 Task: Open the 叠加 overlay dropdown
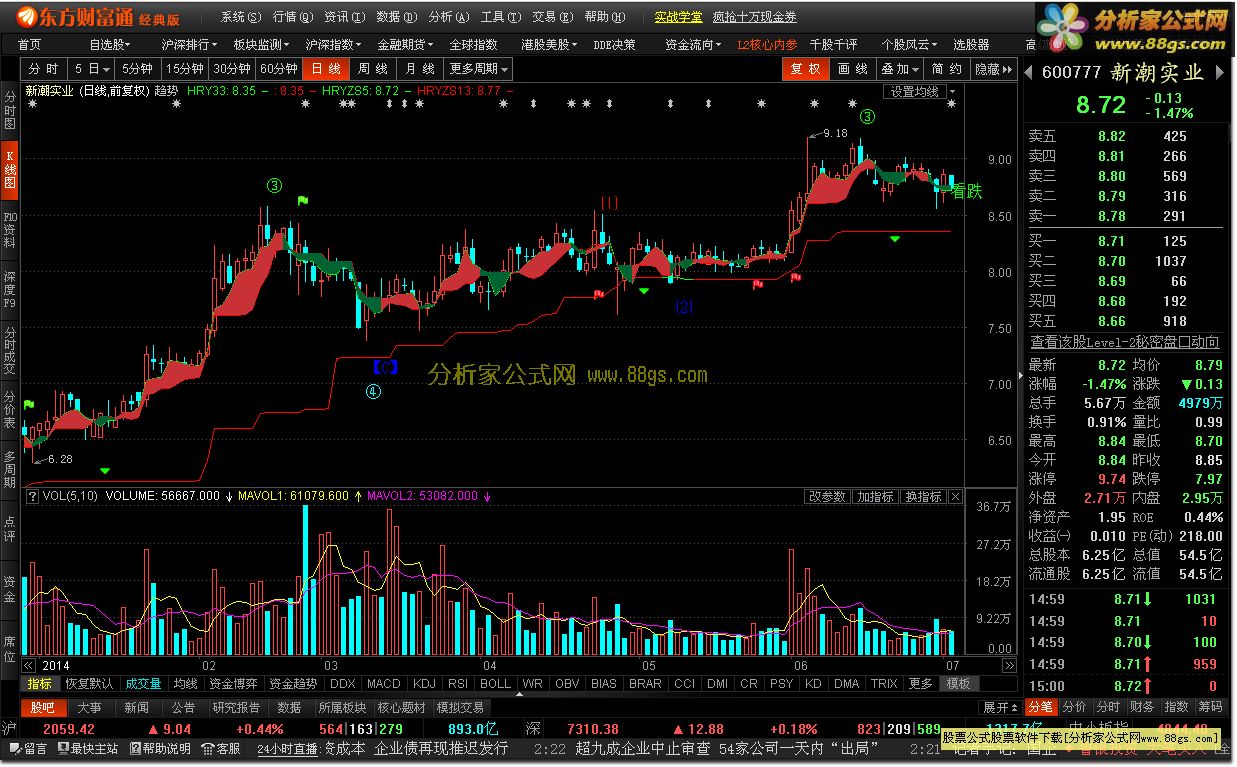coord(900,69)
